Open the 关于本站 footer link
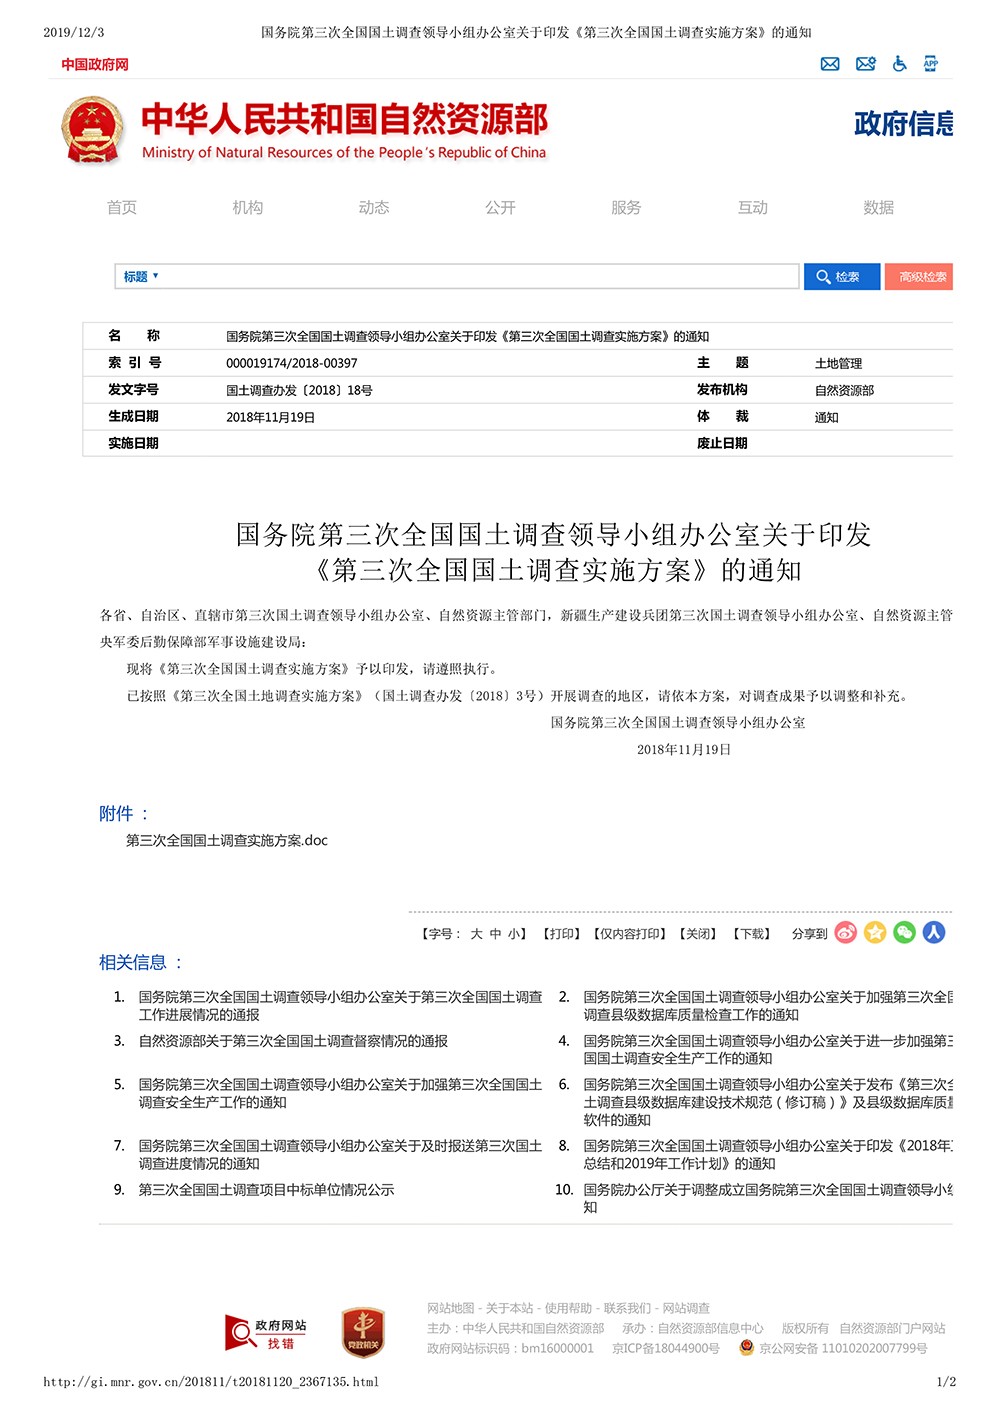The image size is (1000, 1415). [510, 1308]
